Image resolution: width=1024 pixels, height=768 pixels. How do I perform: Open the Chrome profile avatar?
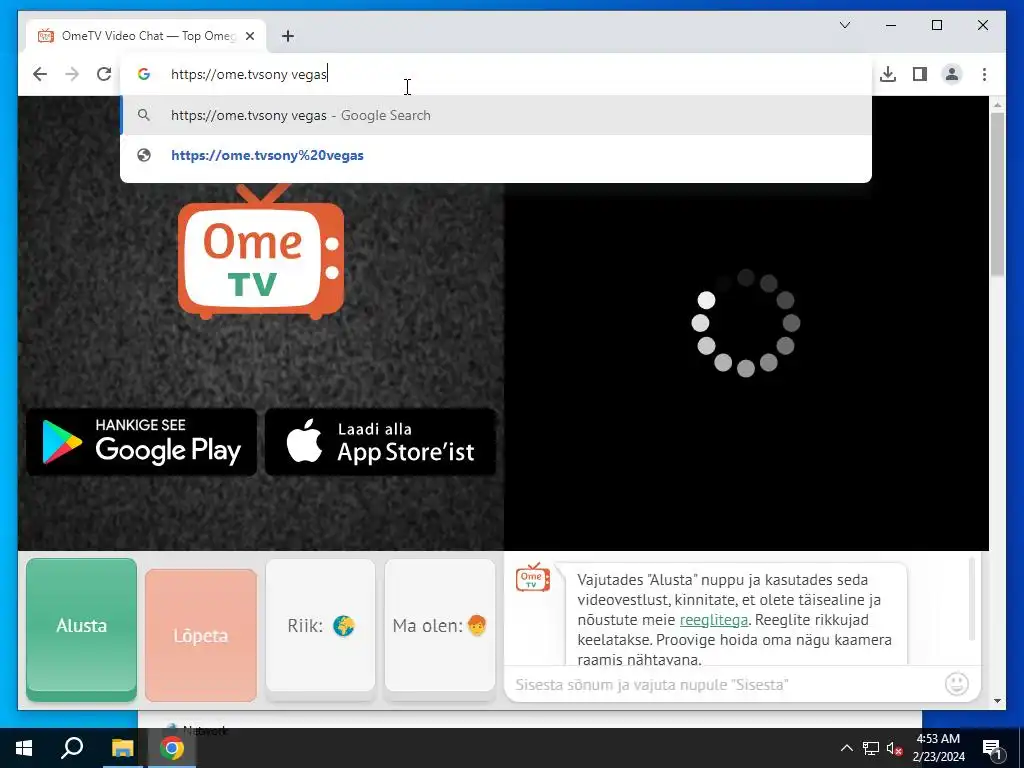click(952, 74)
